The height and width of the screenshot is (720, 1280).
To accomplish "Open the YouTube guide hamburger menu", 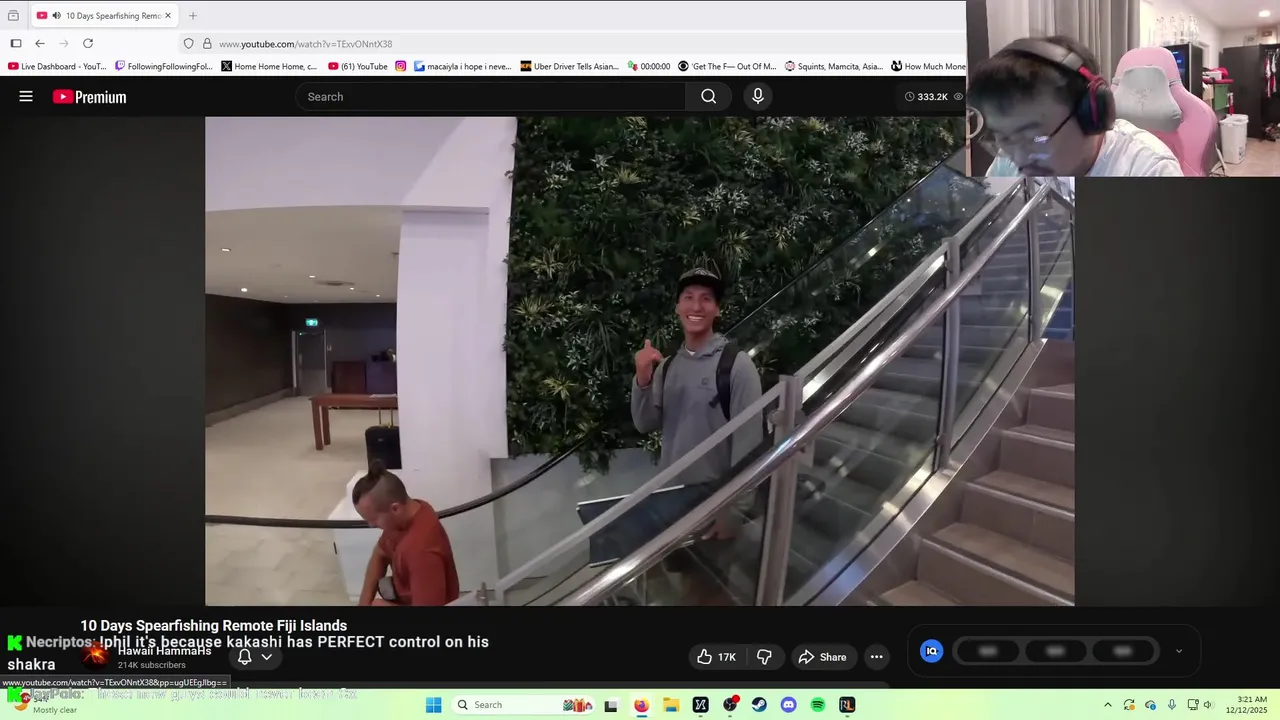I will tap(26, 97).
